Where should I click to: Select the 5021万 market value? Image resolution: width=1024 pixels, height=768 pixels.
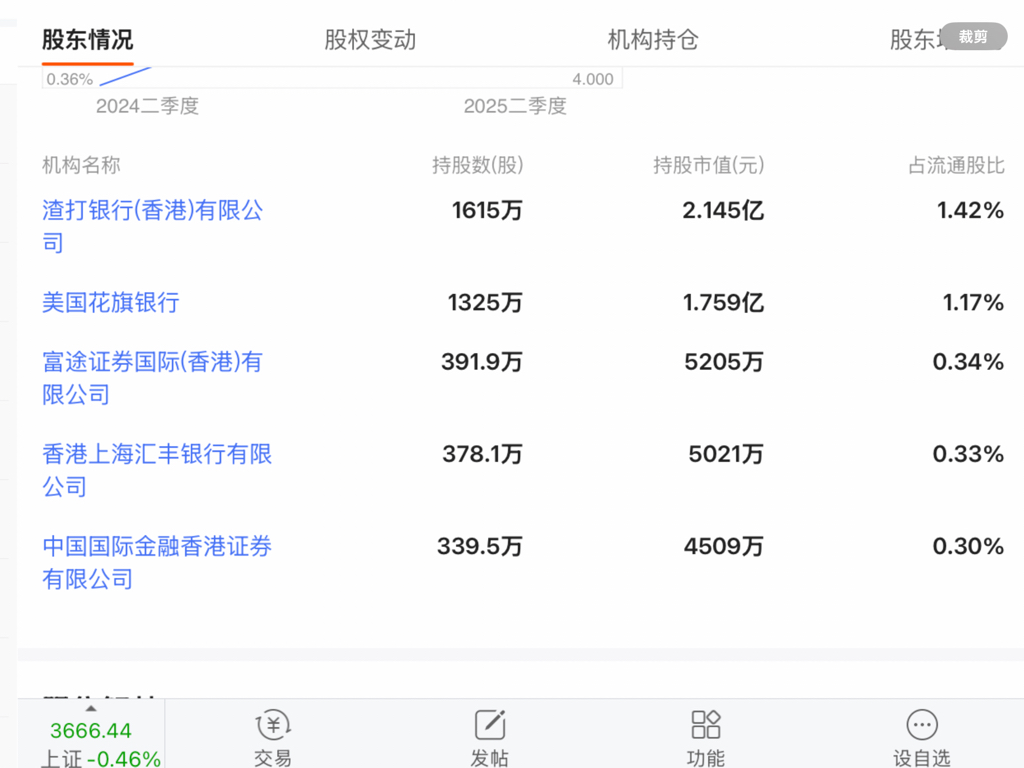point(726,454)
